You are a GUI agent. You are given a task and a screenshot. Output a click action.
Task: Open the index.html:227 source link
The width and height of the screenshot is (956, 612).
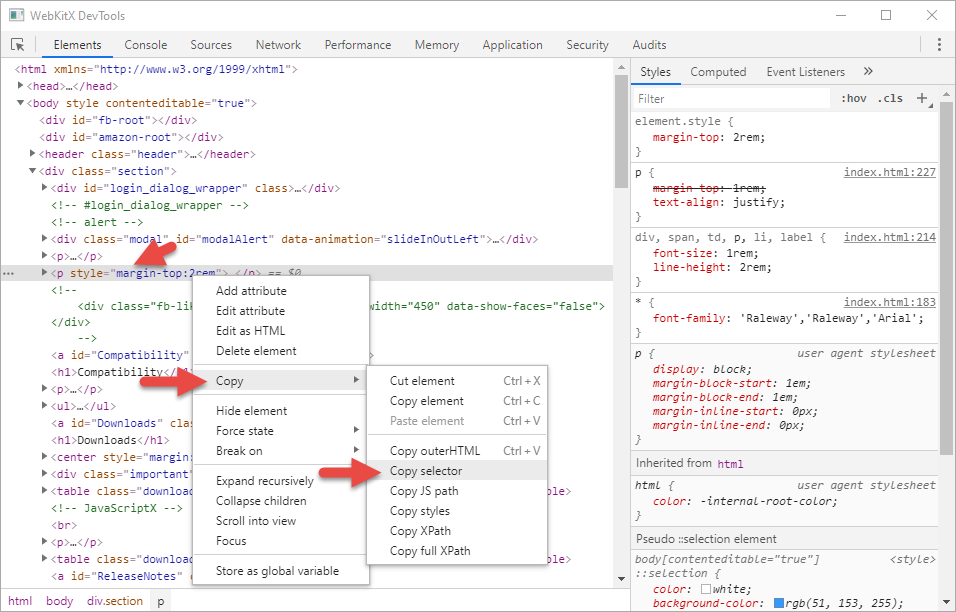890,173
